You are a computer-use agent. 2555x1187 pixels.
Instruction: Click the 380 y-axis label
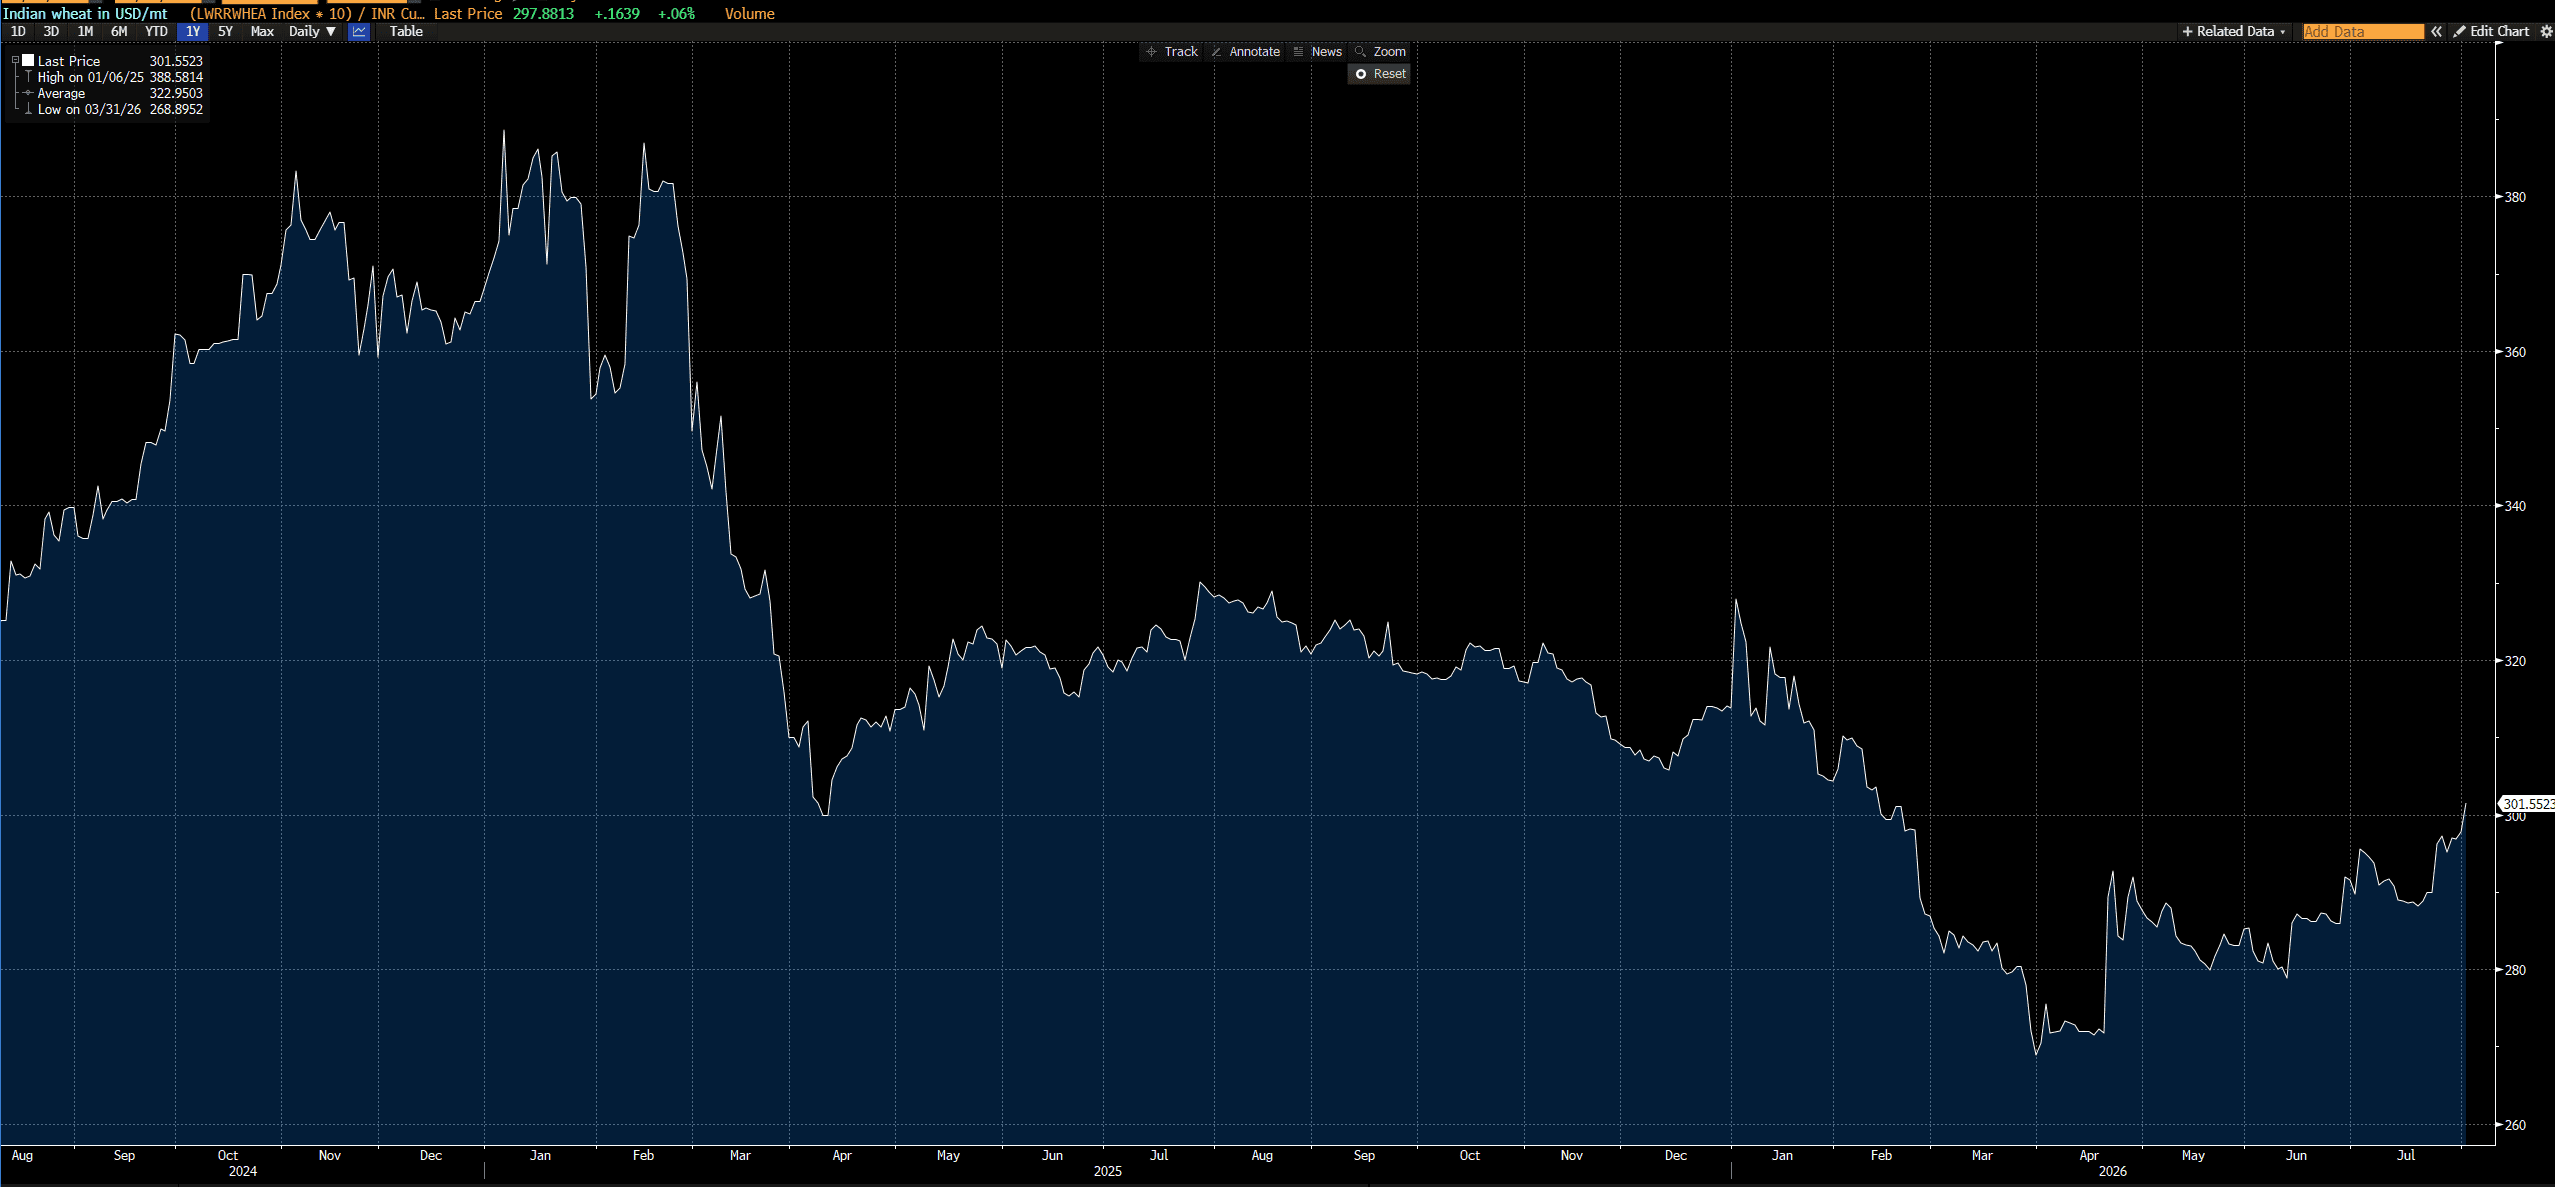click(2515, 197)
